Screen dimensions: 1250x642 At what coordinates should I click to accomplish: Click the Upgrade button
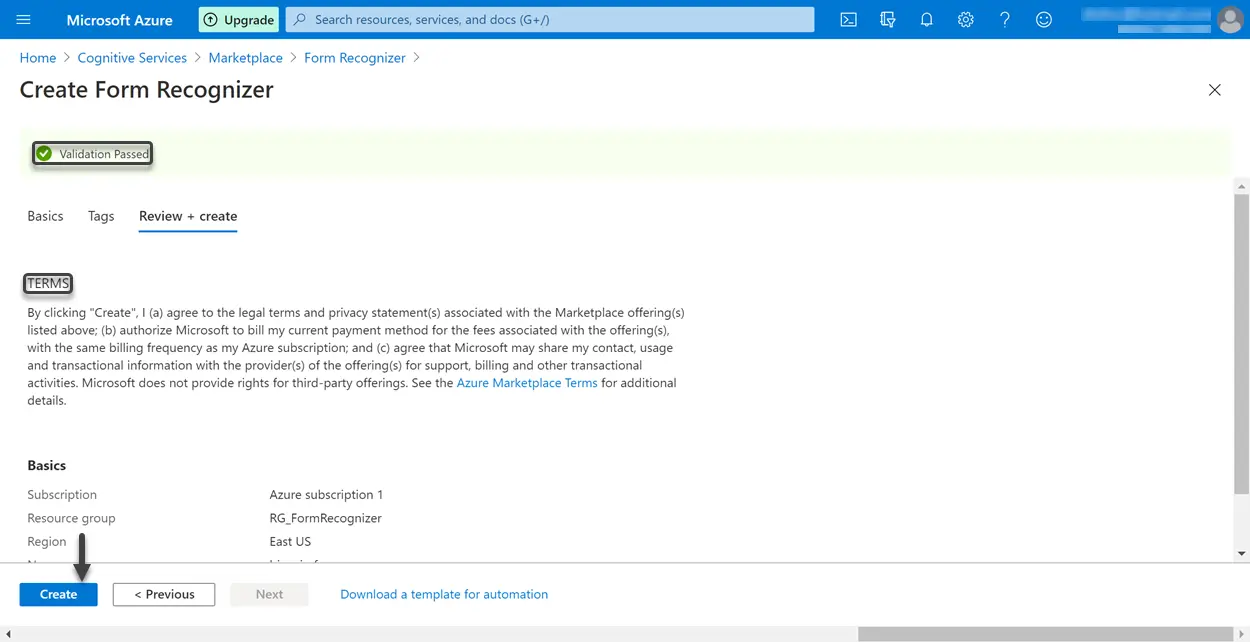pyautogui.click(x=239, y=19)
